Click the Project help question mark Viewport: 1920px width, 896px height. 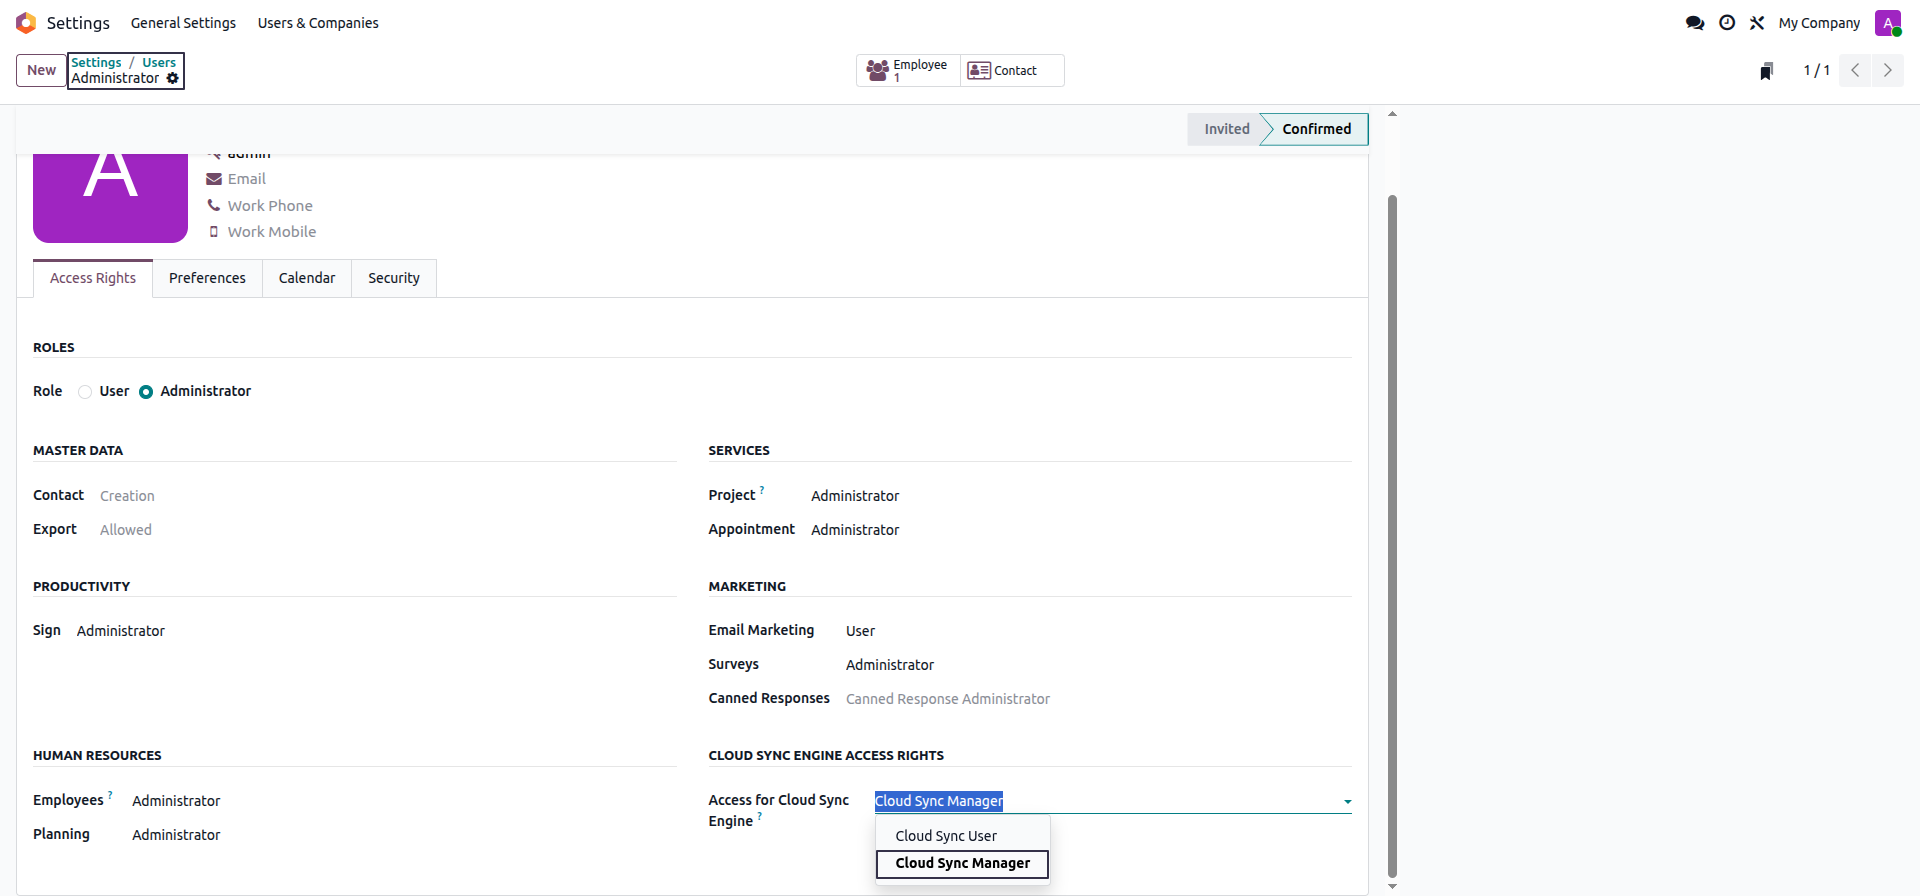(762, 489)
